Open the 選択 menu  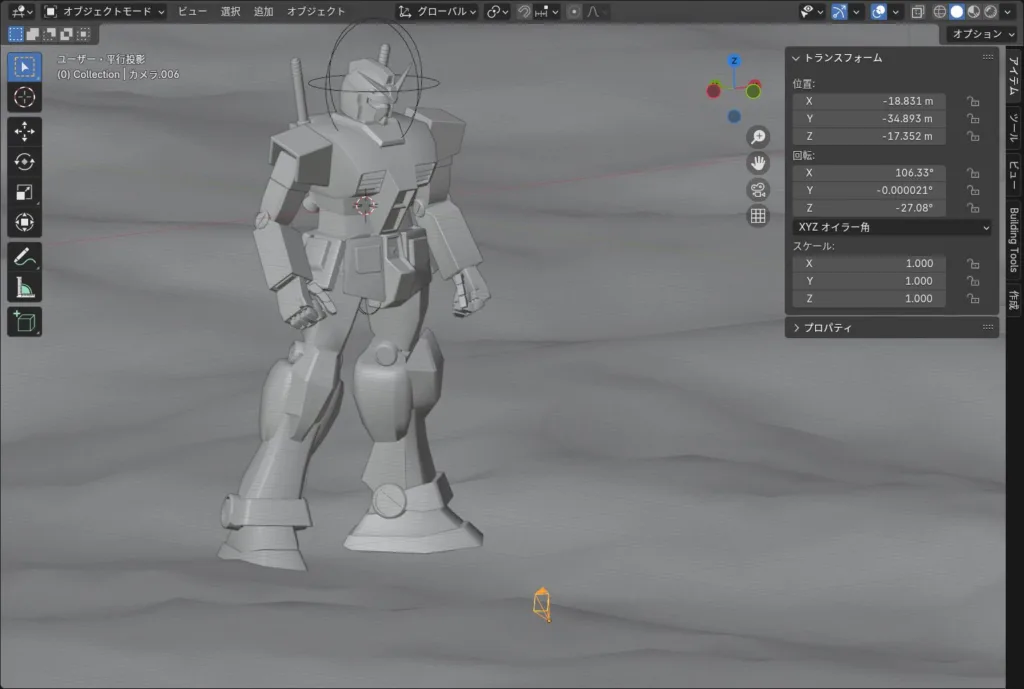230,11
